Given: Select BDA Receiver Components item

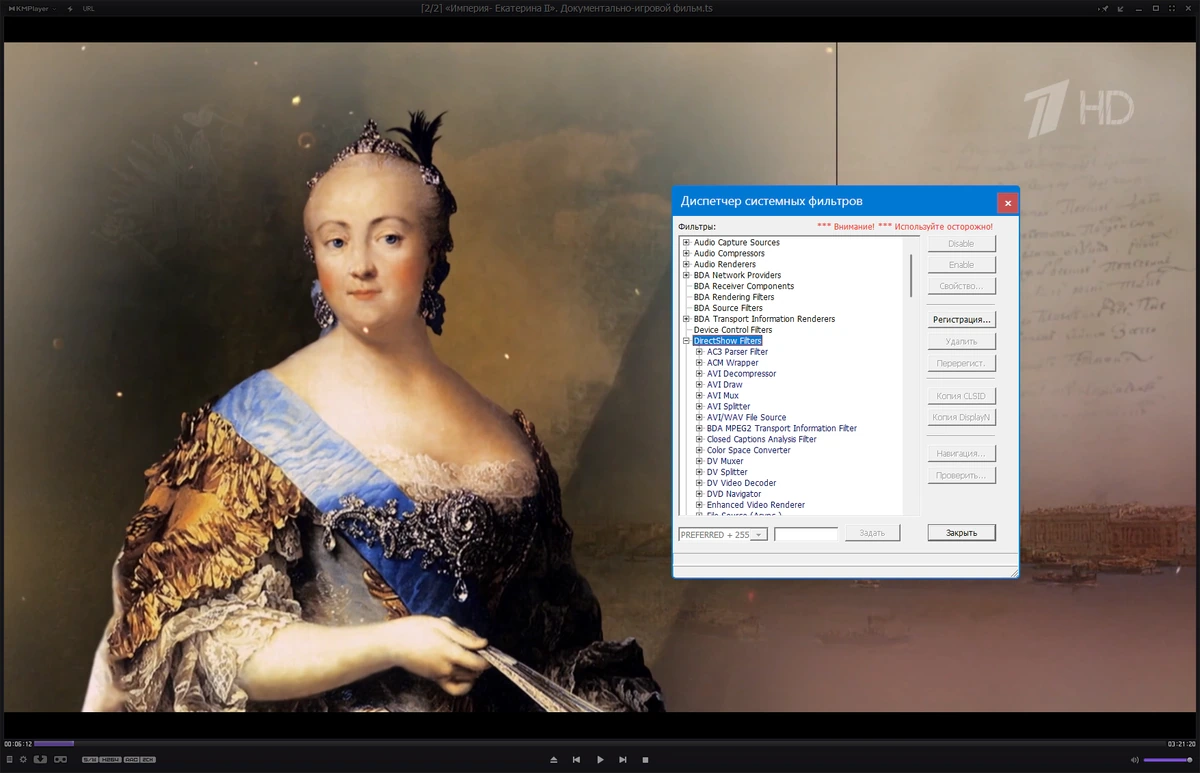Looking at the screenshot, I should point(744,286).
